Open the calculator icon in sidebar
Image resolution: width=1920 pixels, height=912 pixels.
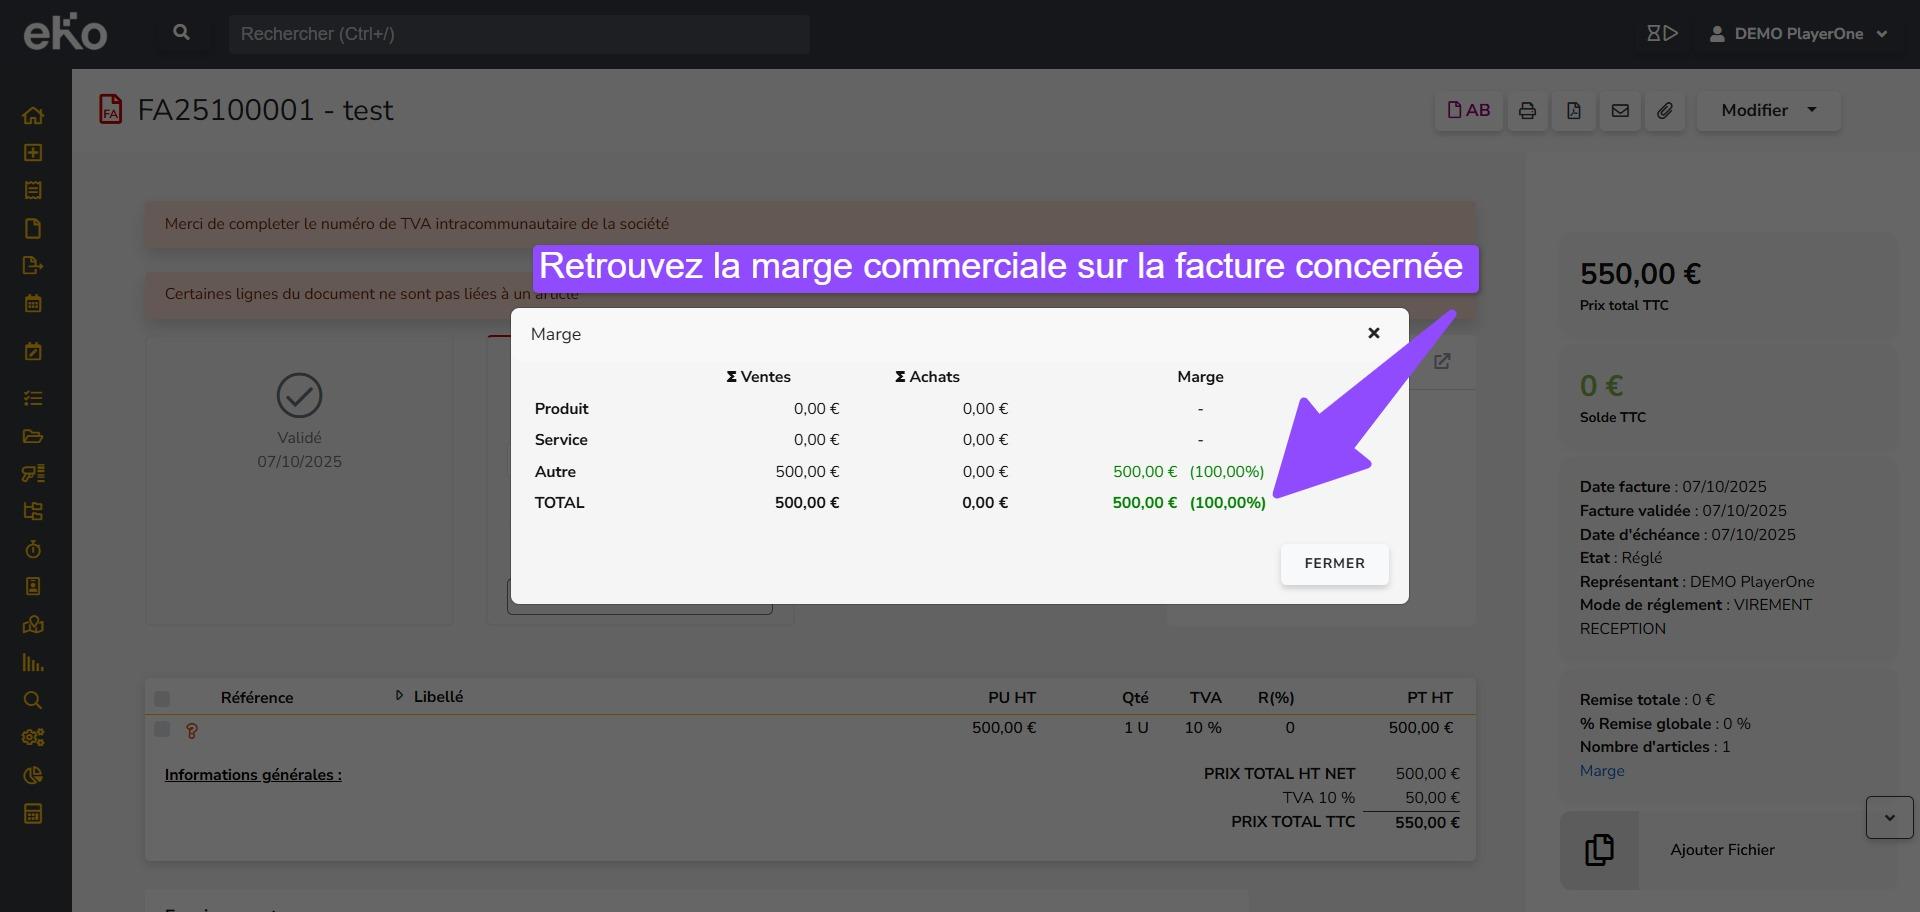[x=33, y=814]
